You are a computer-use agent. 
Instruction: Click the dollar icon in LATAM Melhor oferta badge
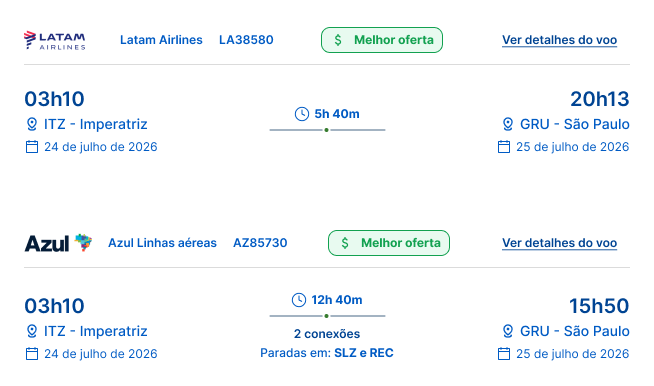coord(338,40)
